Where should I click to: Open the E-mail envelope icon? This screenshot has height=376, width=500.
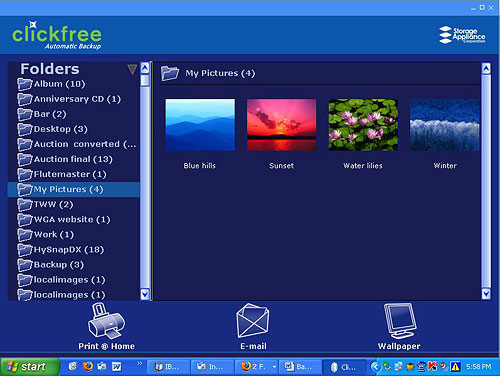click(253, 321)
